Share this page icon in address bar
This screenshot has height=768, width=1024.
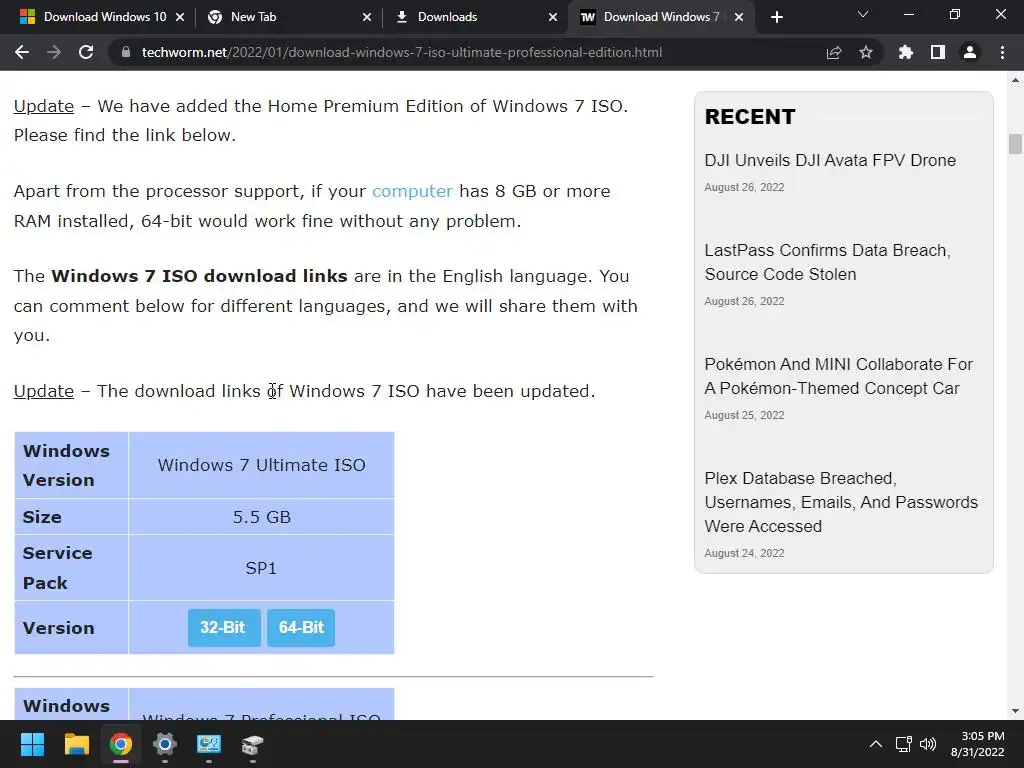[834, 52]
